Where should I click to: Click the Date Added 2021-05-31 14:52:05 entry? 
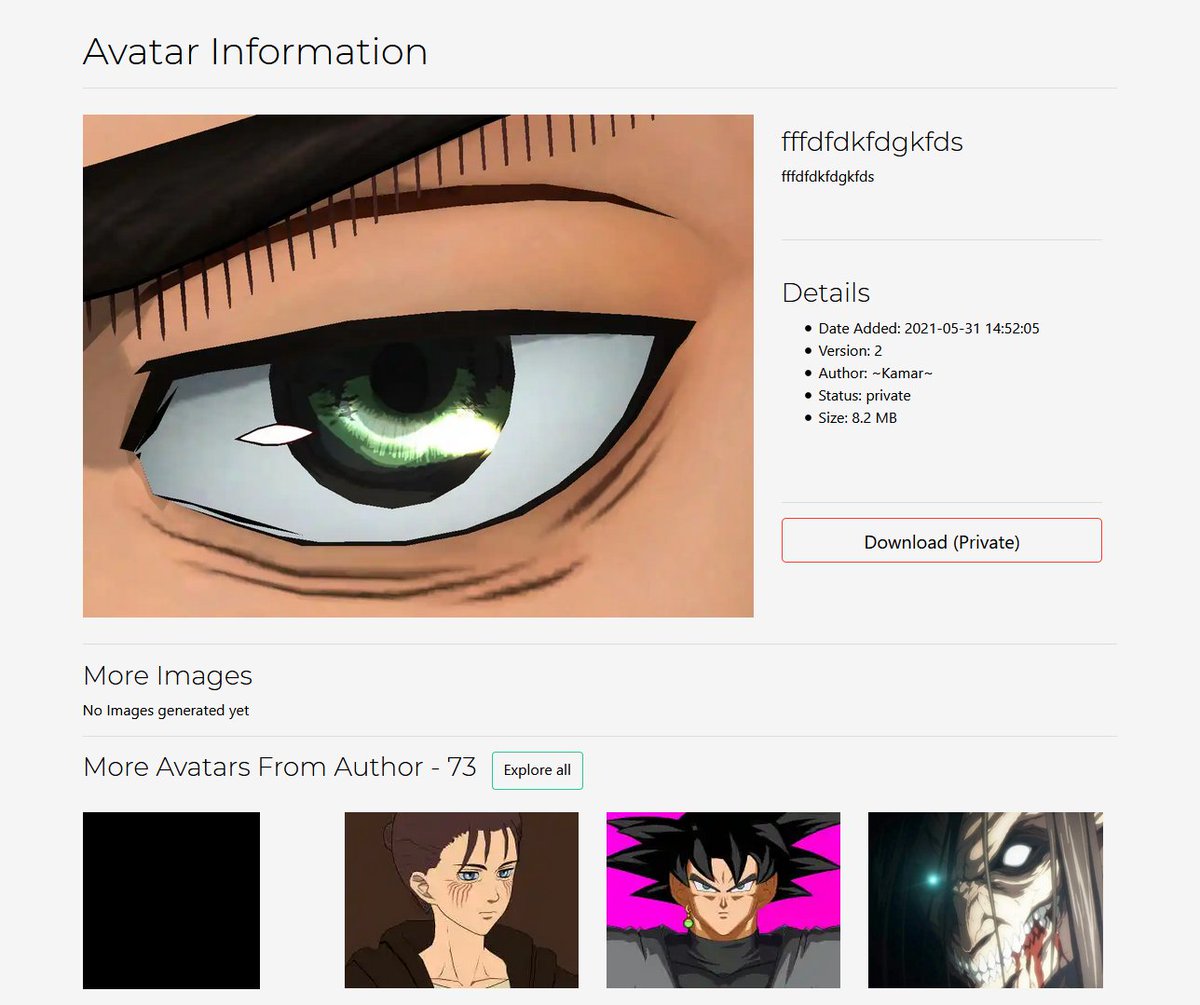pyautogui.click(x=929, y=328)
